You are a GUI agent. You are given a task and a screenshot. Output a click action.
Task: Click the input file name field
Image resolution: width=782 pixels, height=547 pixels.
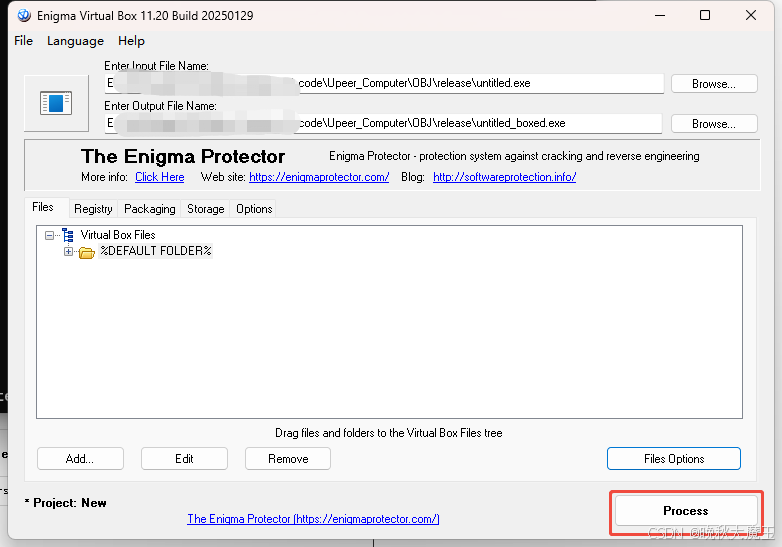click(x=385, y=83)
